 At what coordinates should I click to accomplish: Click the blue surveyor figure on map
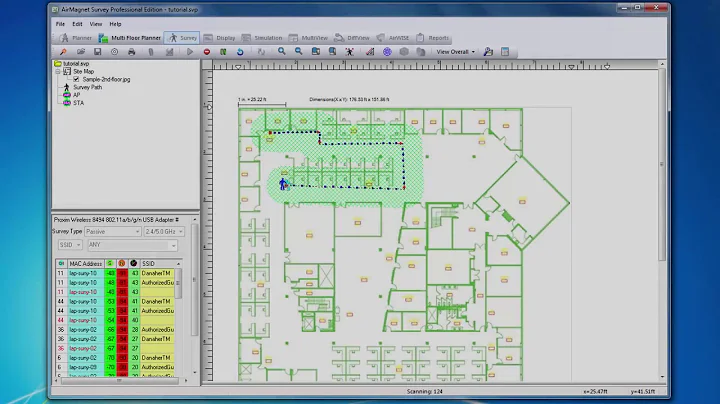(x=283, y=184)
